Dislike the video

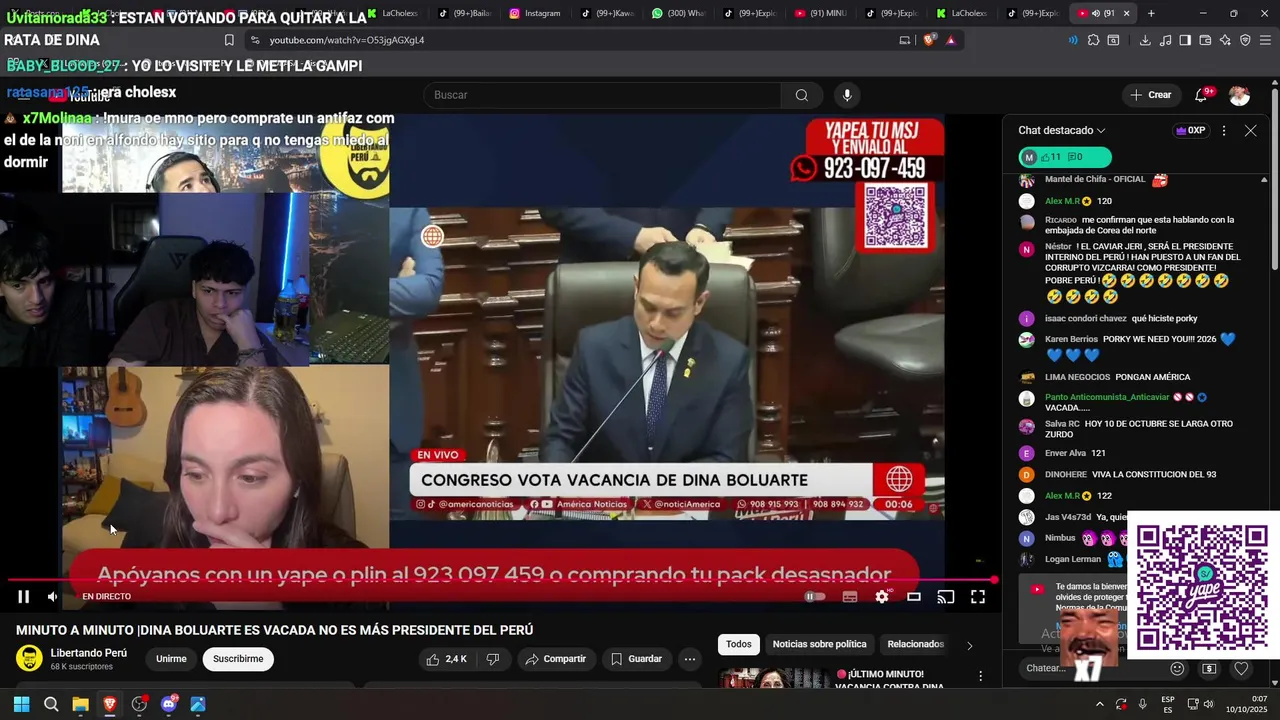(x=492, y=659)
